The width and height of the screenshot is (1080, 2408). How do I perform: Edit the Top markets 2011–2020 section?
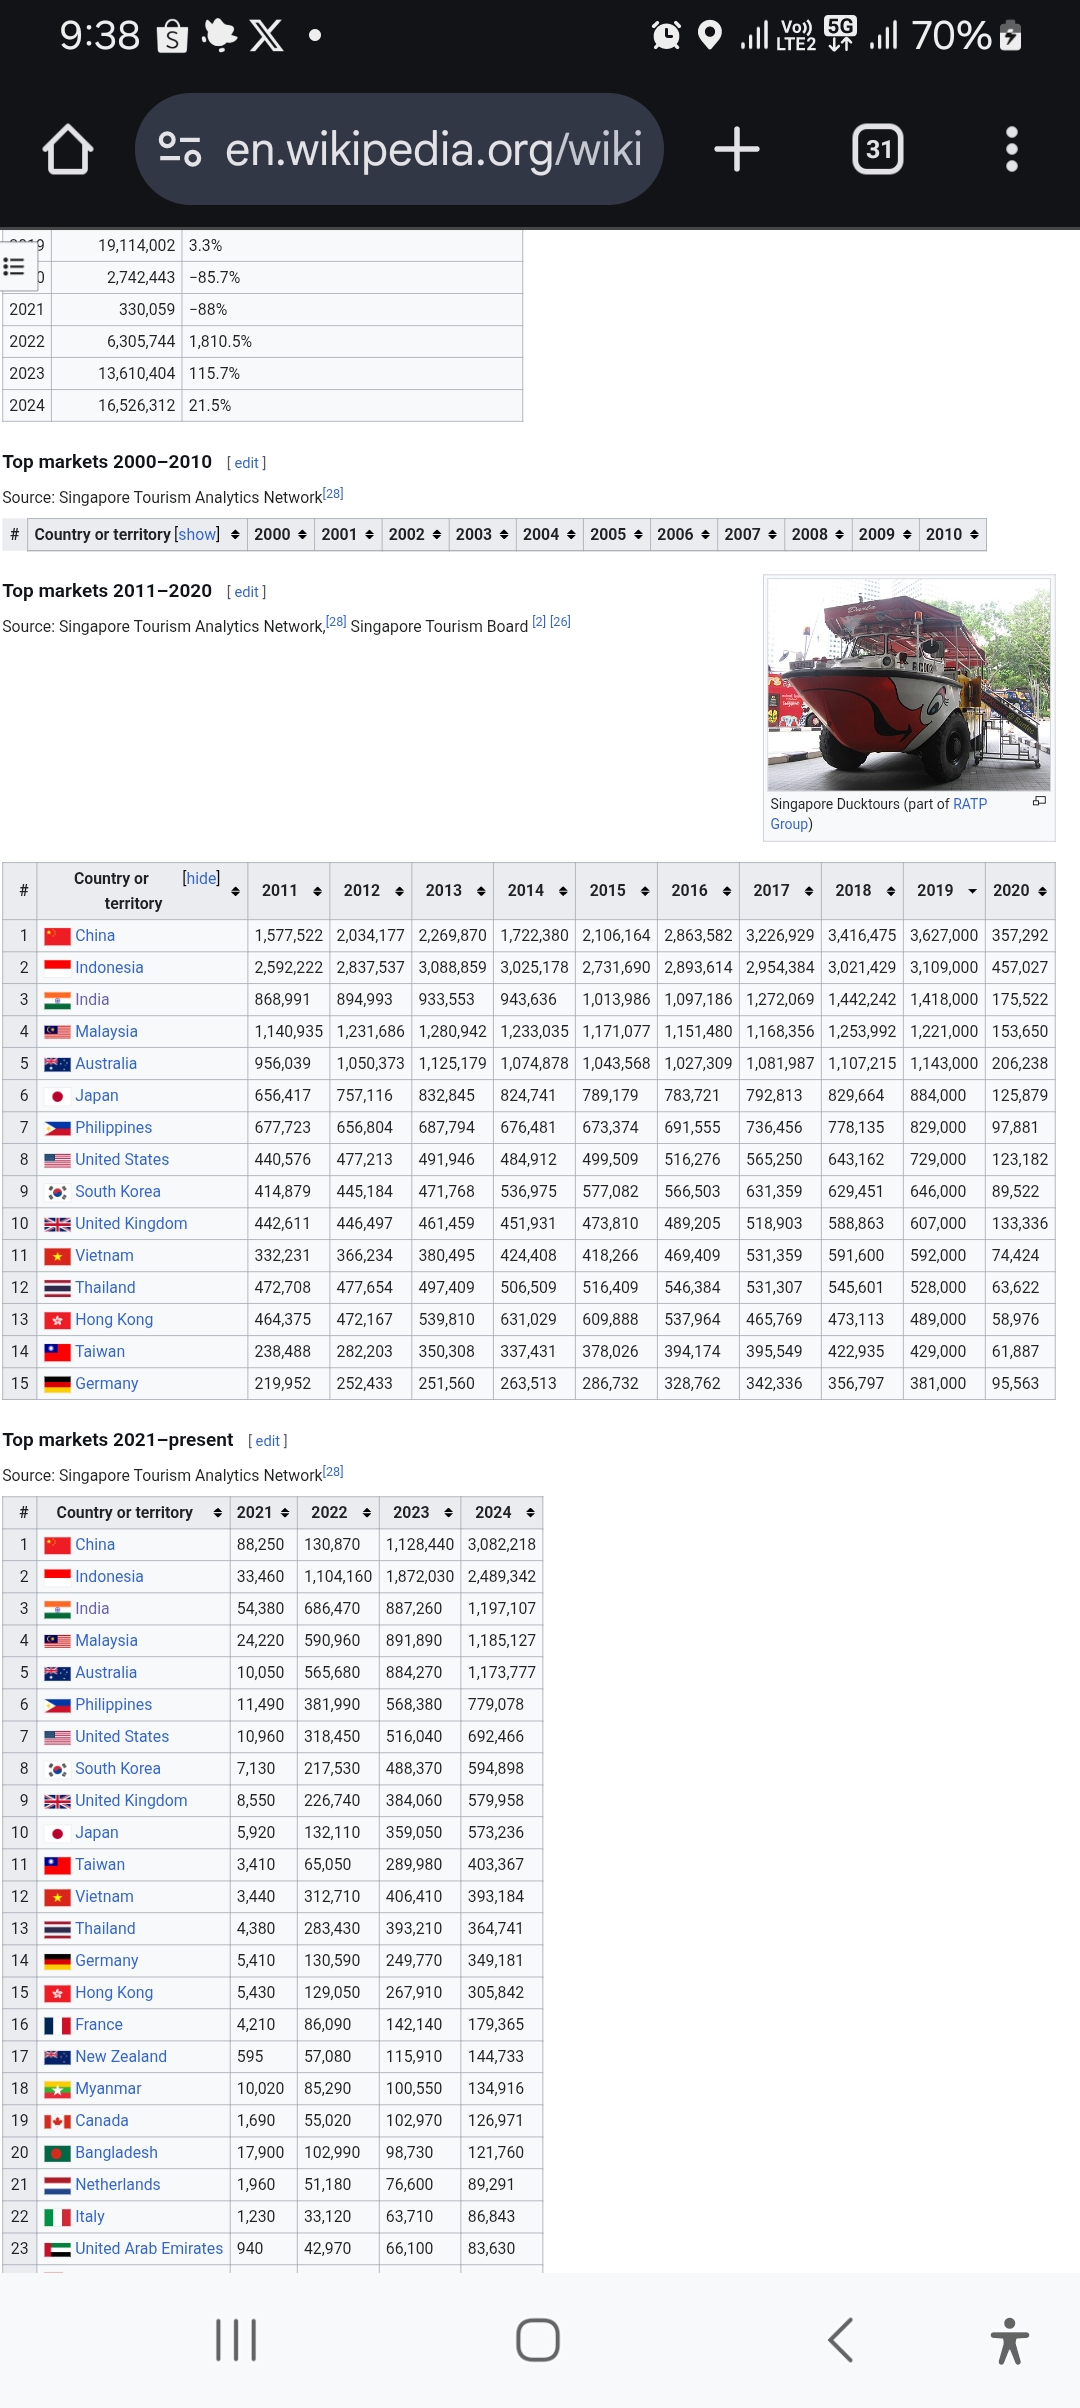pos(247,592)
